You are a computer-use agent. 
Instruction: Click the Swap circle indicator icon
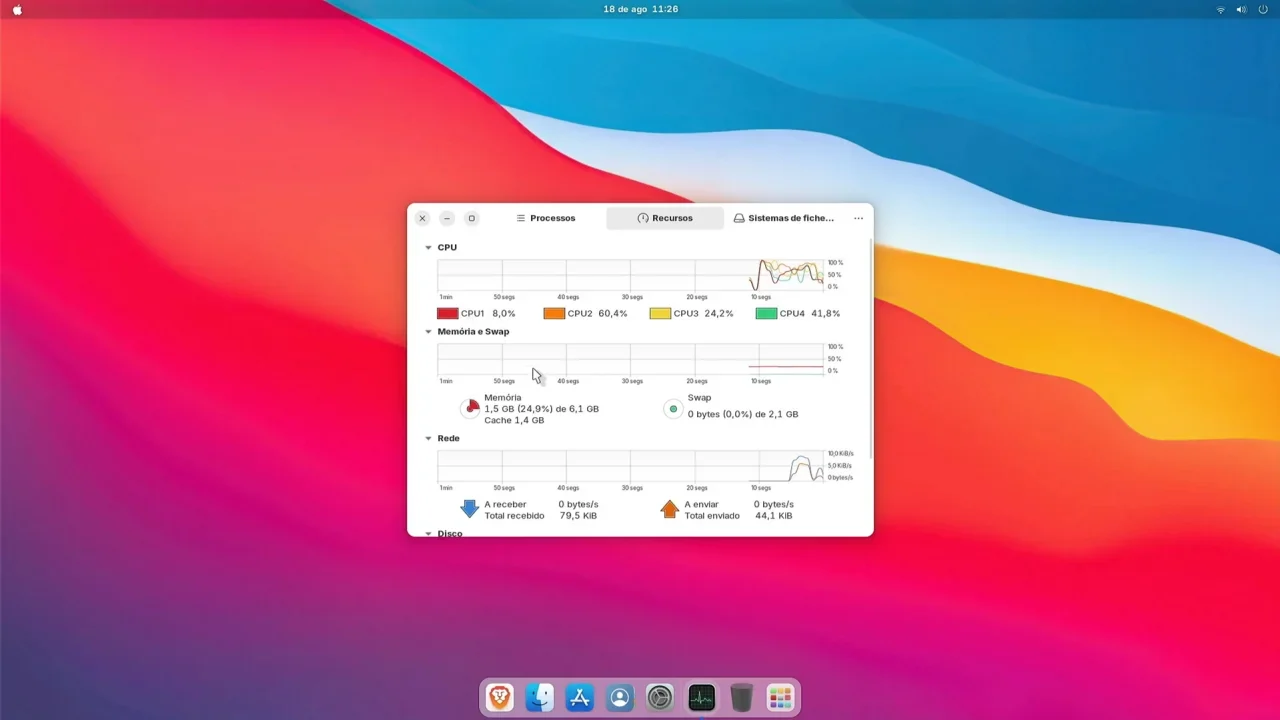[673, 408]
